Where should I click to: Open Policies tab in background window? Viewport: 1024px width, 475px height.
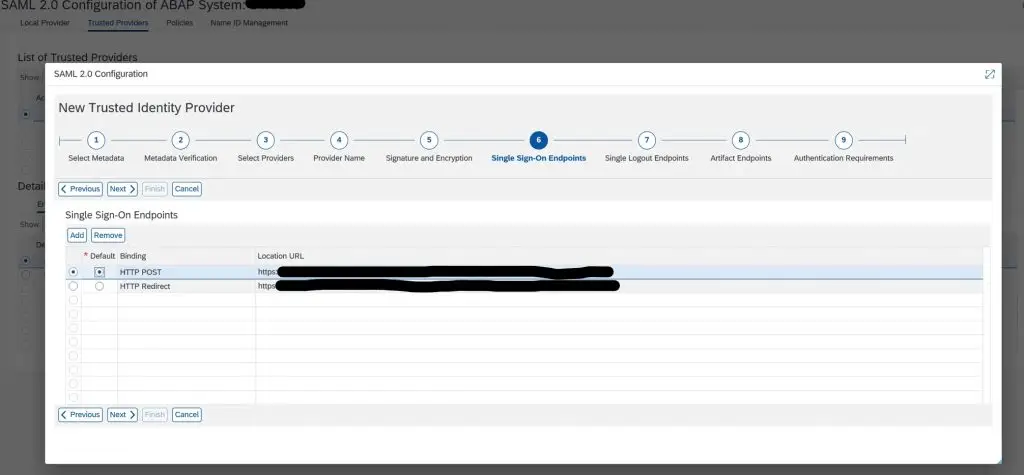pos(180,23)
